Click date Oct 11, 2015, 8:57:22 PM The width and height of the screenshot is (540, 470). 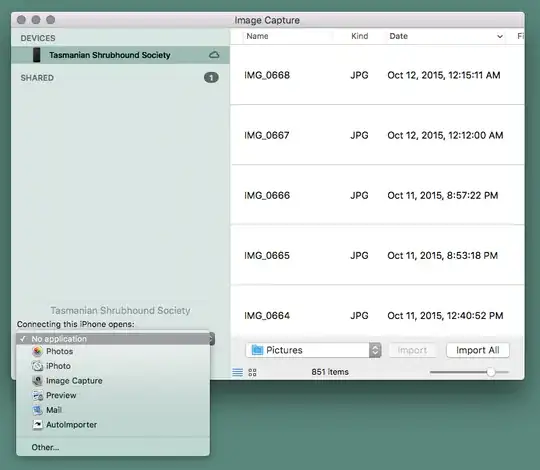[x=443, y=195]
